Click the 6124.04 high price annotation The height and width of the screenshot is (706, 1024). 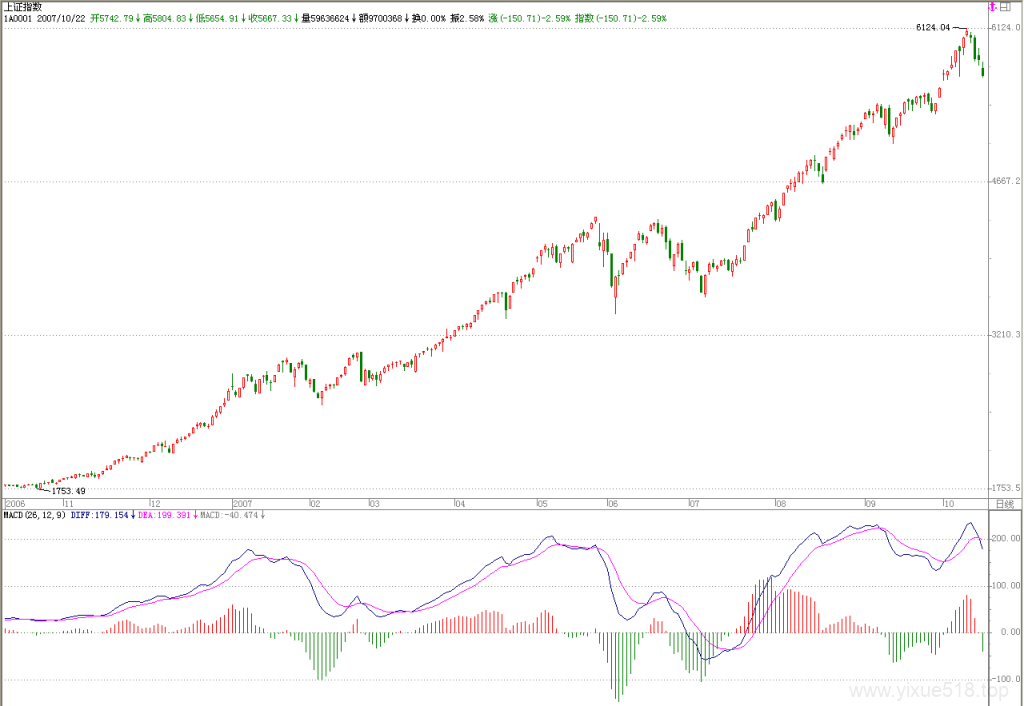click(933, 27)
